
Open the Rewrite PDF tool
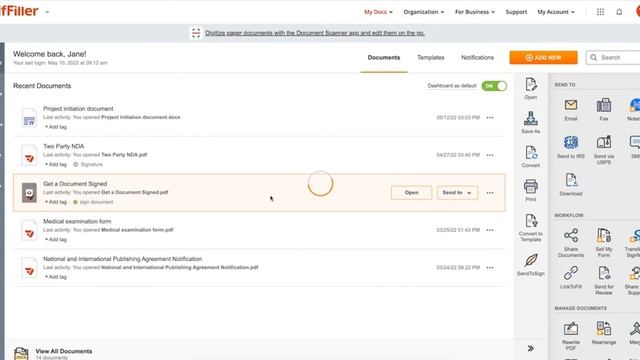click(571, 329)
